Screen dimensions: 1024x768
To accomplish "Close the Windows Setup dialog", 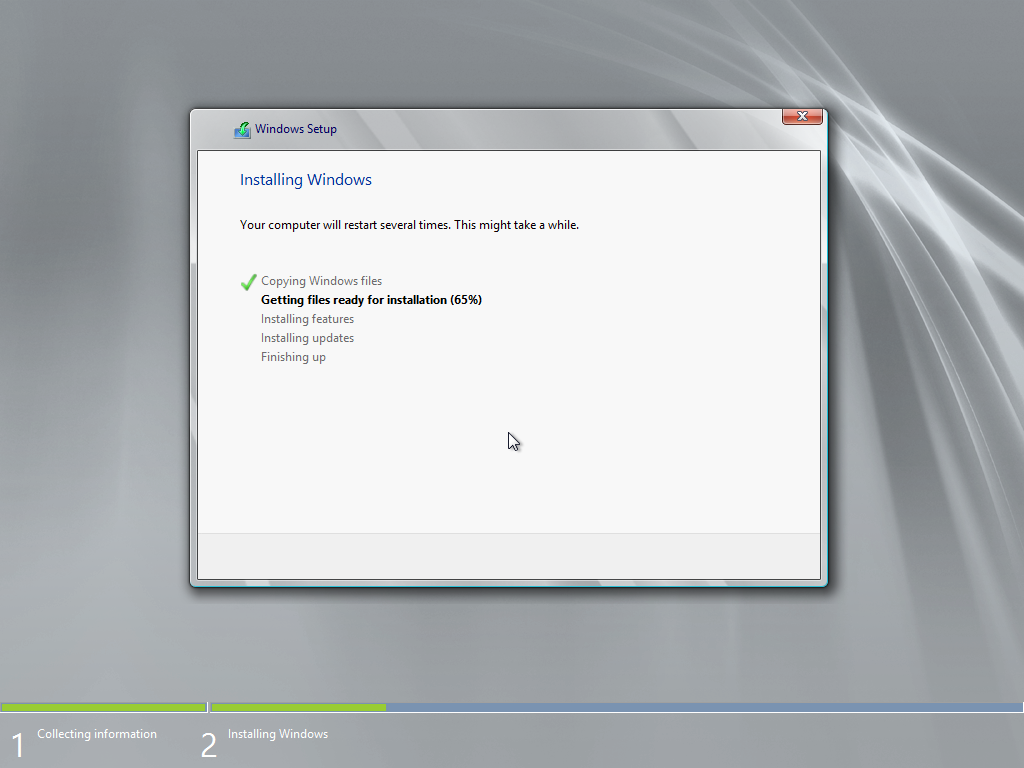I will click(x=802, y=116).
